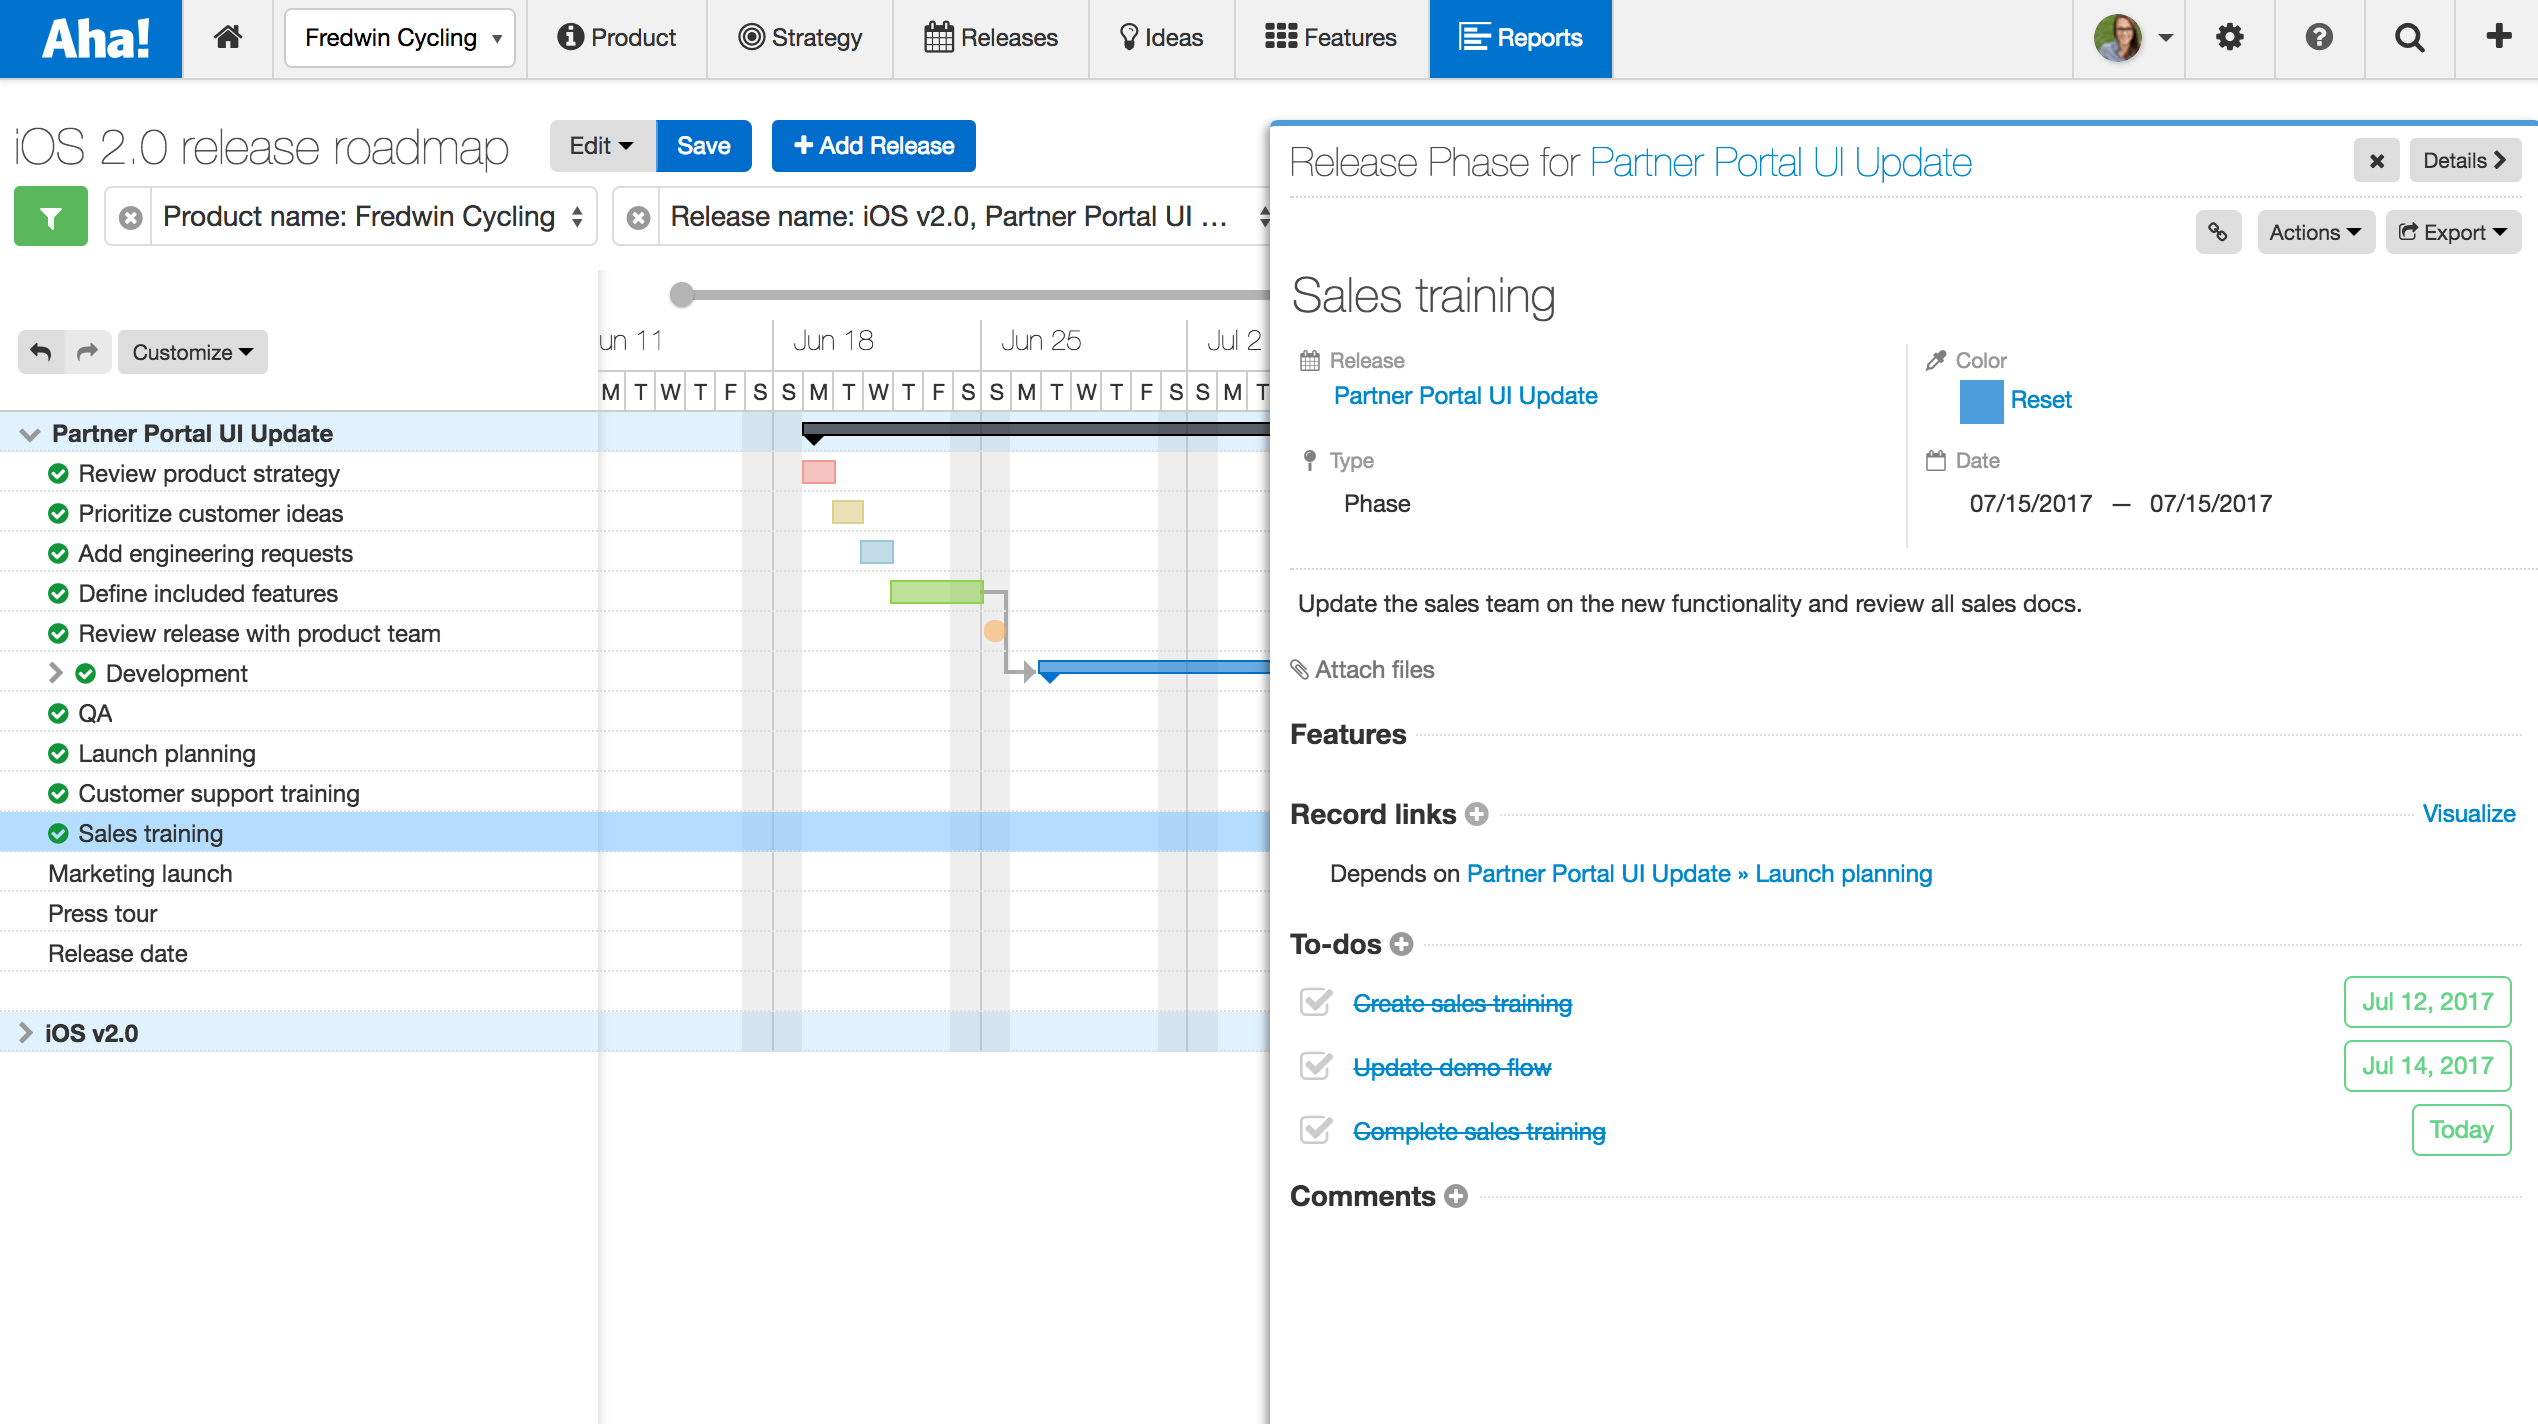The width and height of the screenshot is (2538, 1424).
Task: Open the Features section
Action: coord(1349,734)
